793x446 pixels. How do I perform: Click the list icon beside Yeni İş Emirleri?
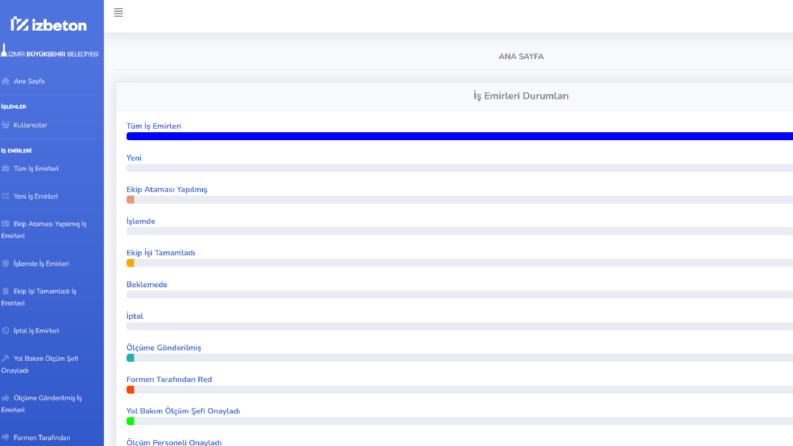(6, 196)
